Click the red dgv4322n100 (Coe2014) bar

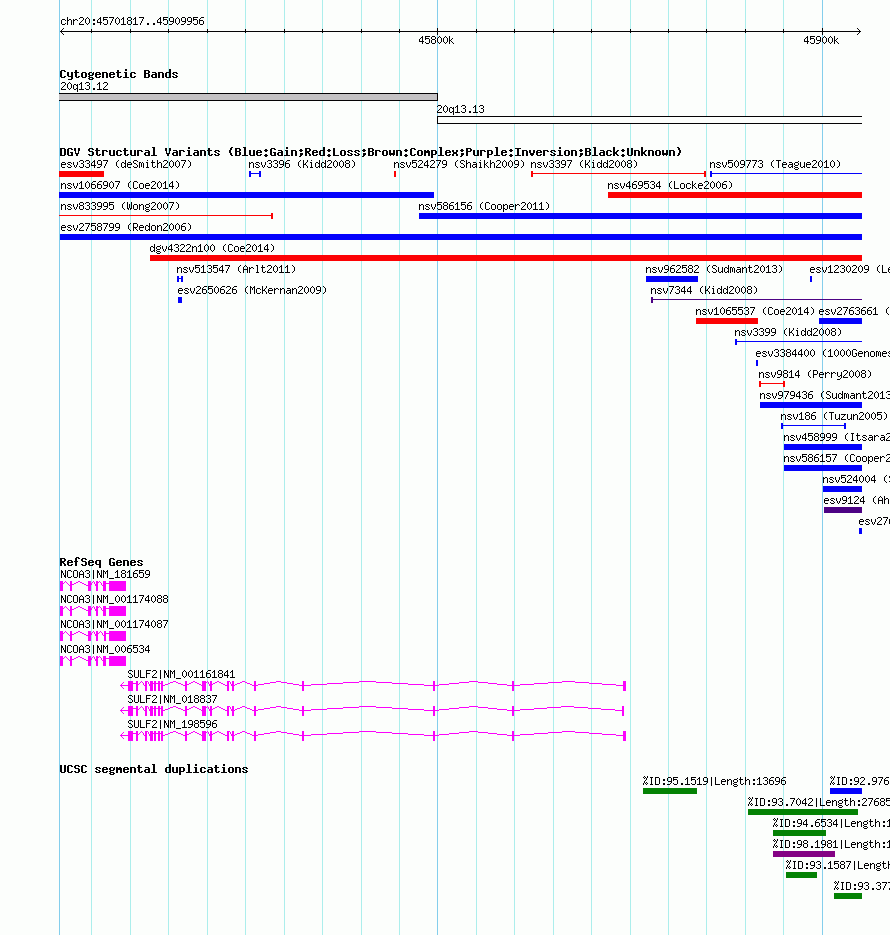pos(506,258)
